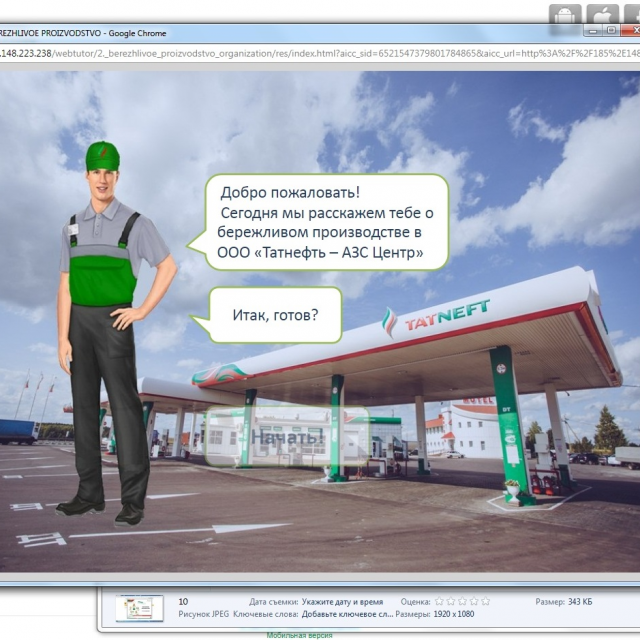
Task: Click the file name "10" in details pane
Action: click(183, 602)
